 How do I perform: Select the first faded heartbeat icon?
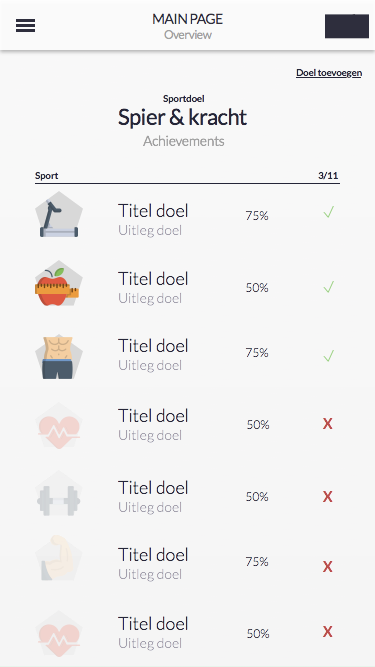click(59, 426)
